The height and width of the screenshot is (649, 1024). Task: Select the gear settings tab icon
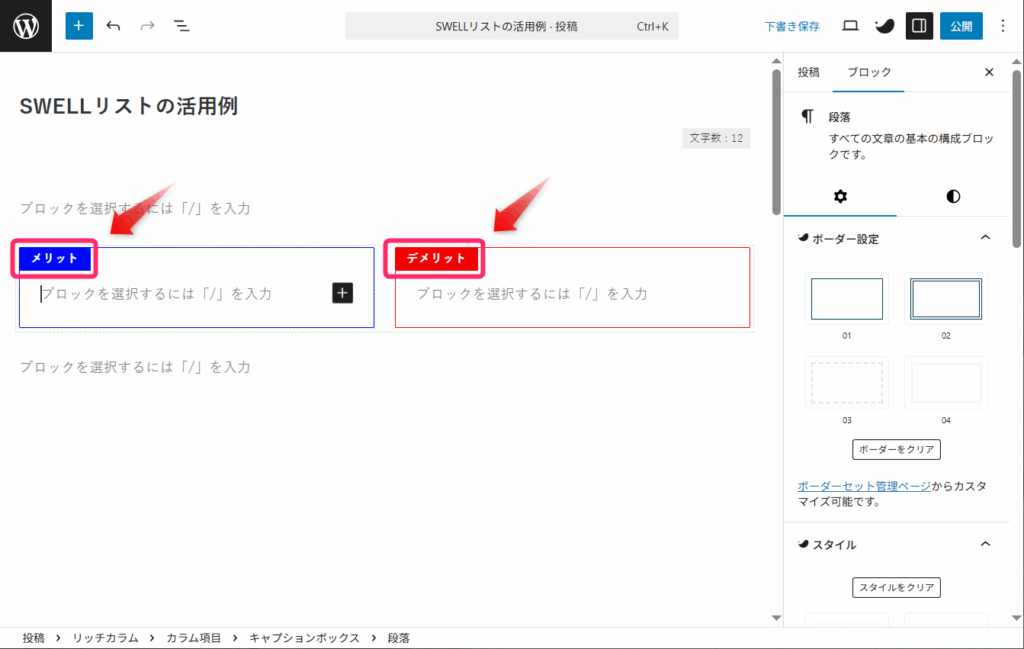click(x=840, y=197)
